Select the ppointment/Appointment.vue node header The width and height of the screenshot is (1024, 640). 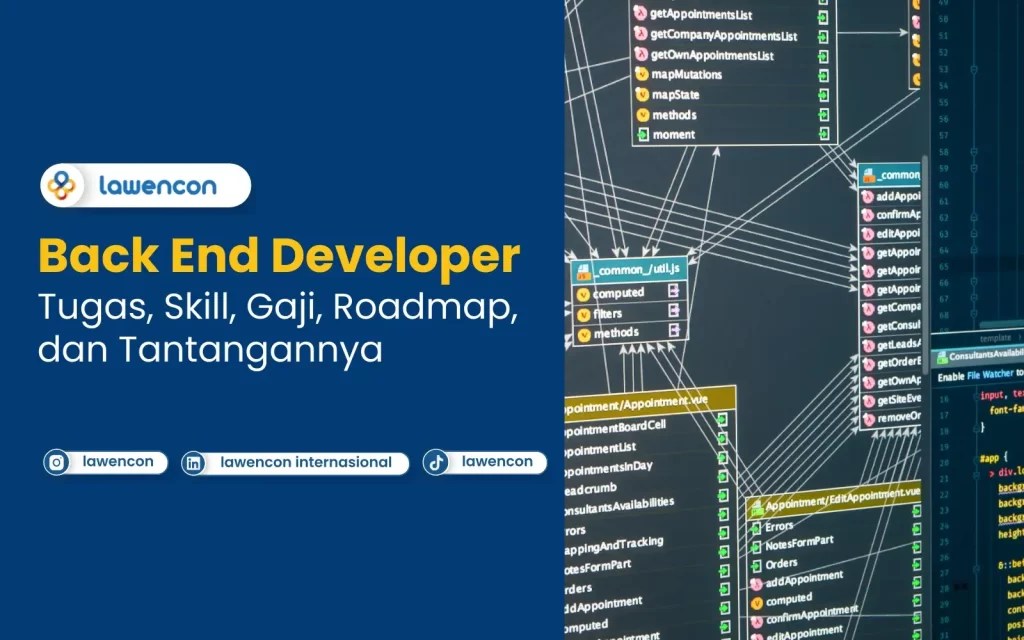click(x=650, y=403)
